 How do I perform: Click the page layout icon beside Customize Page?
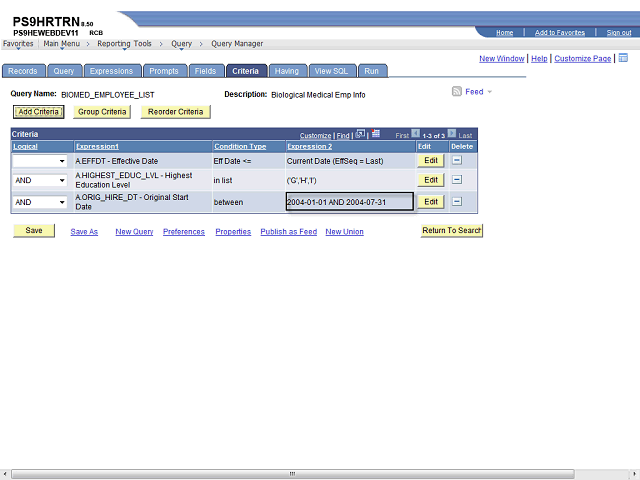pos(623,58)
